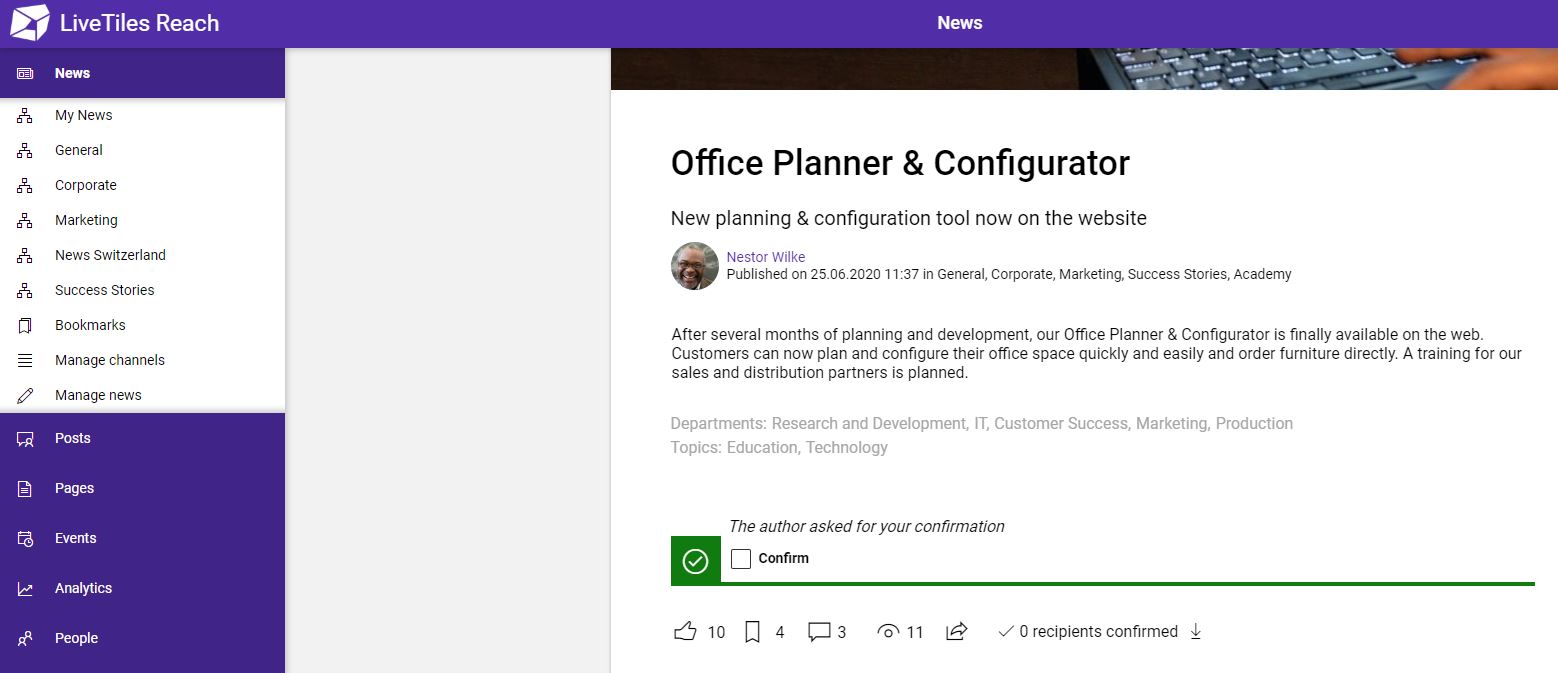Bookmark the article using bookmark icon
Viewport: 1558px width, 673px height.
[753, 632]
